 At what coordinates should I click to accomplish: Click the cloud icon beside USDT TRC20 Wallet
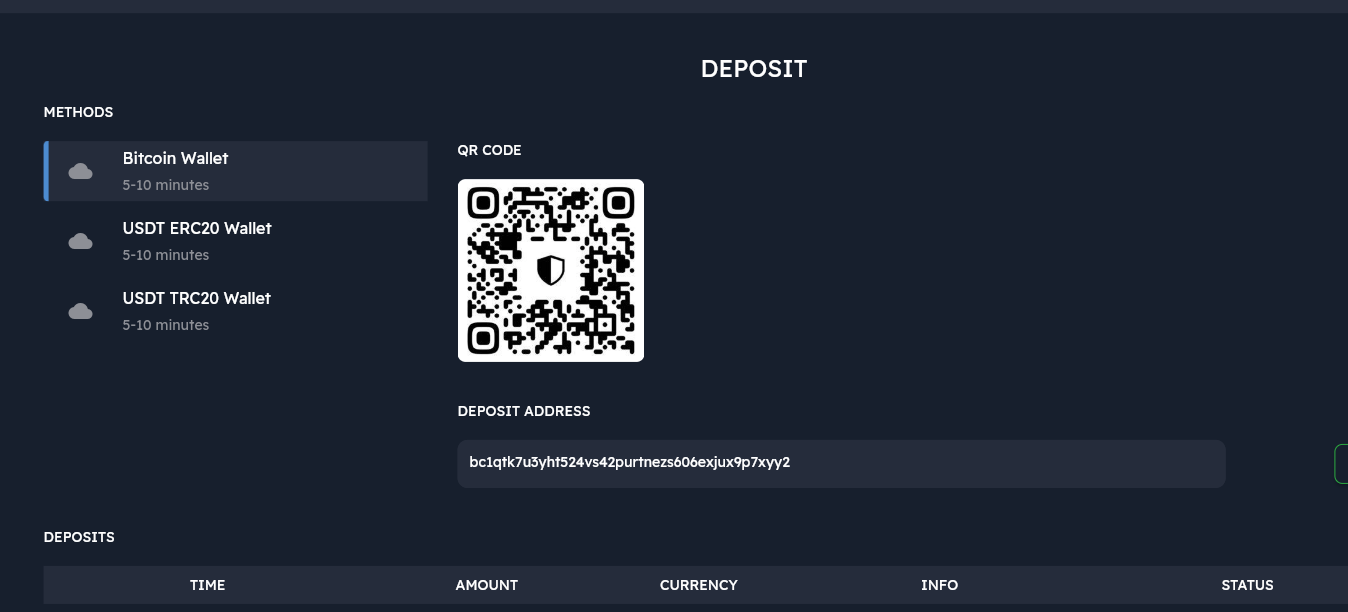pyautogui.click(x=81, y=312)
